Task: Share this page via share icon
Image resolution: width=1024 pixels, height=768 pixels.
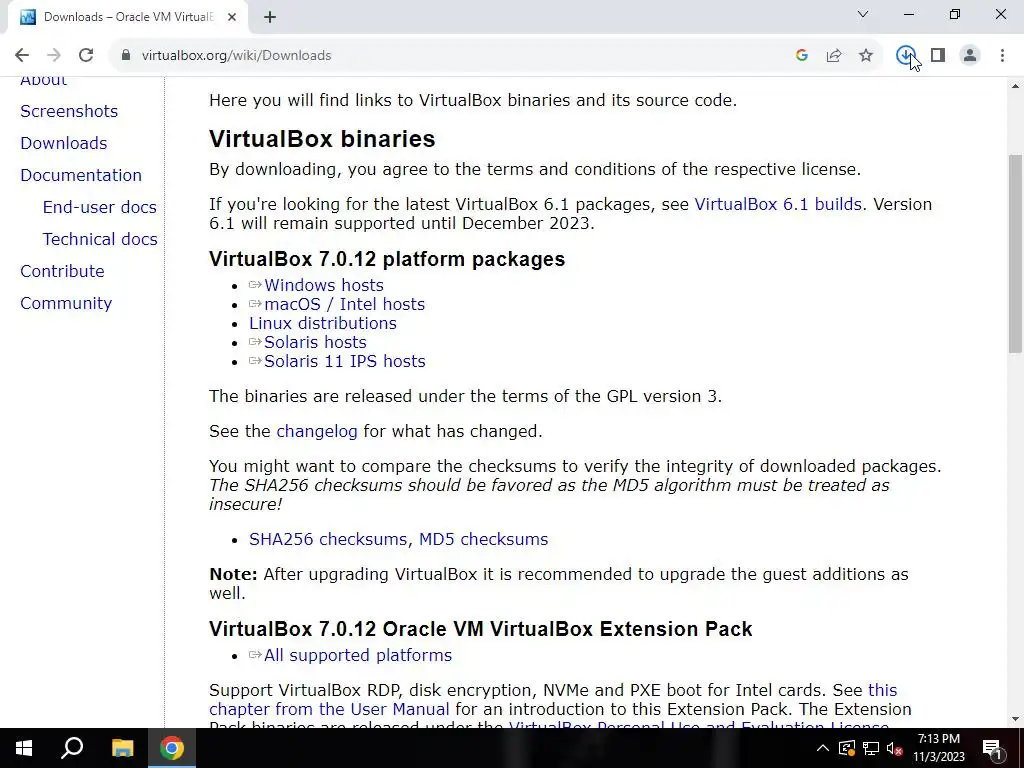Action: tap(834, 56)
